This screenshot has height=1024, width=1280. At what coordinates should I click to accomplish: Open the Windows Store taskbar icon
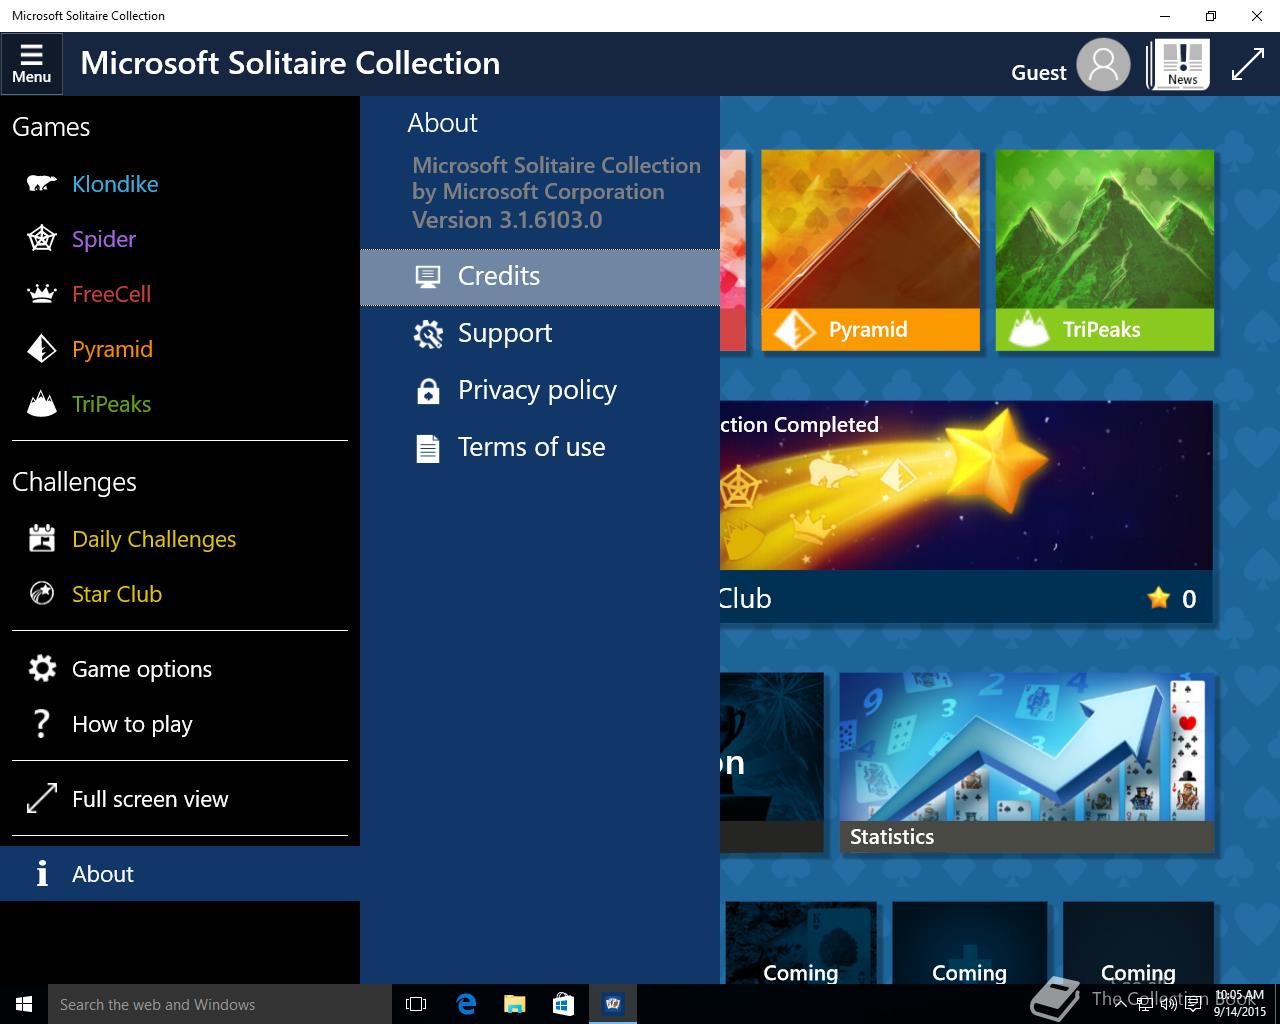click(564, 1004)
